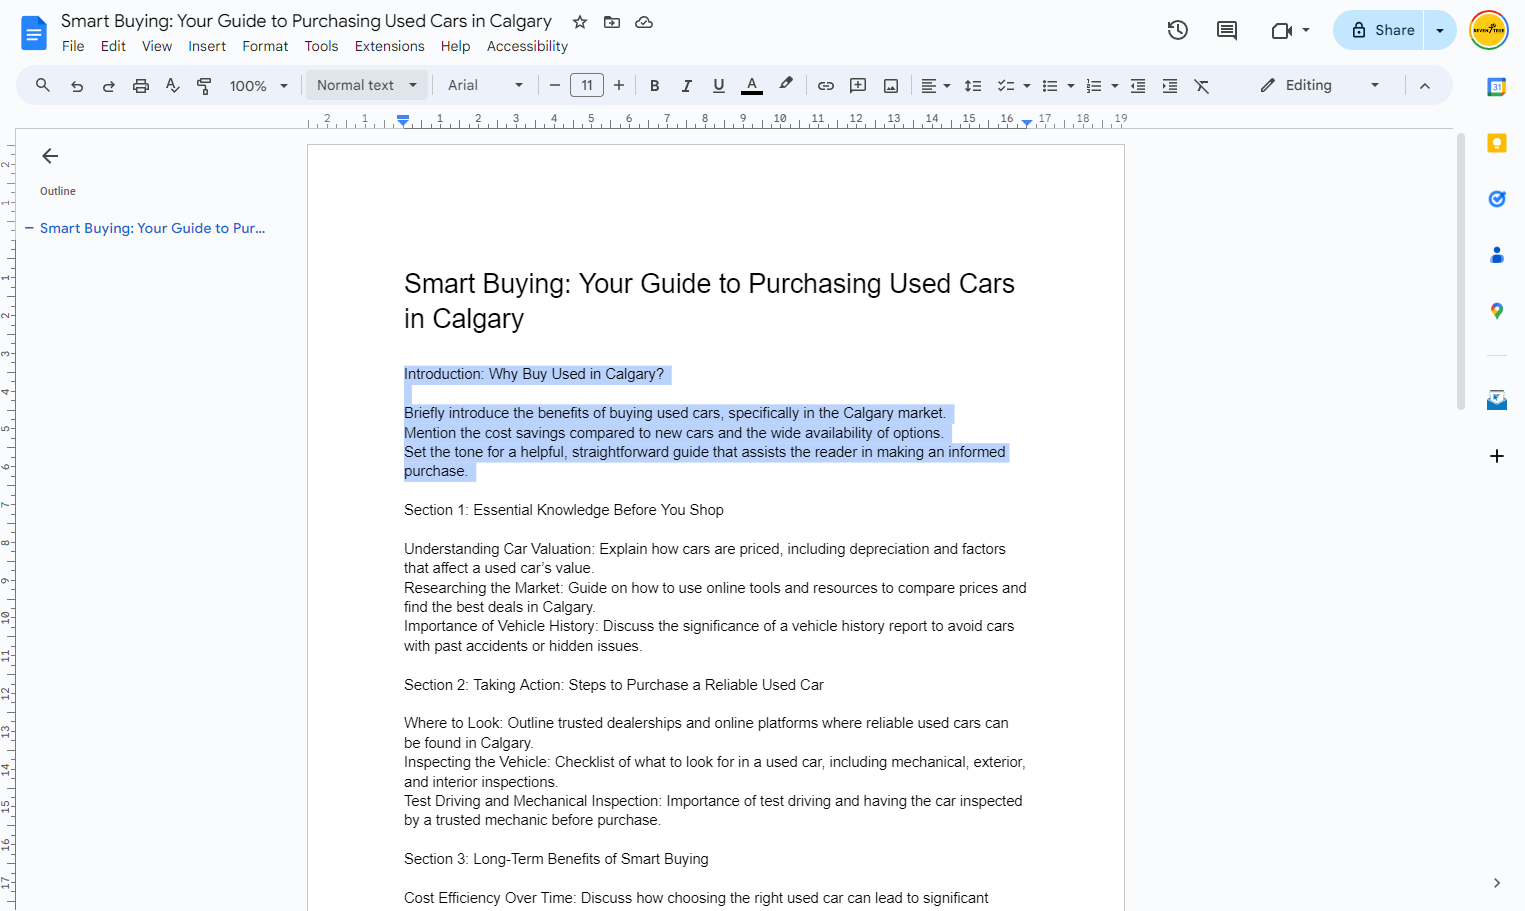Open the File menu
The width and height of the screenshot is (1525, 911).
pyautogui.click(x=73, y=46)
